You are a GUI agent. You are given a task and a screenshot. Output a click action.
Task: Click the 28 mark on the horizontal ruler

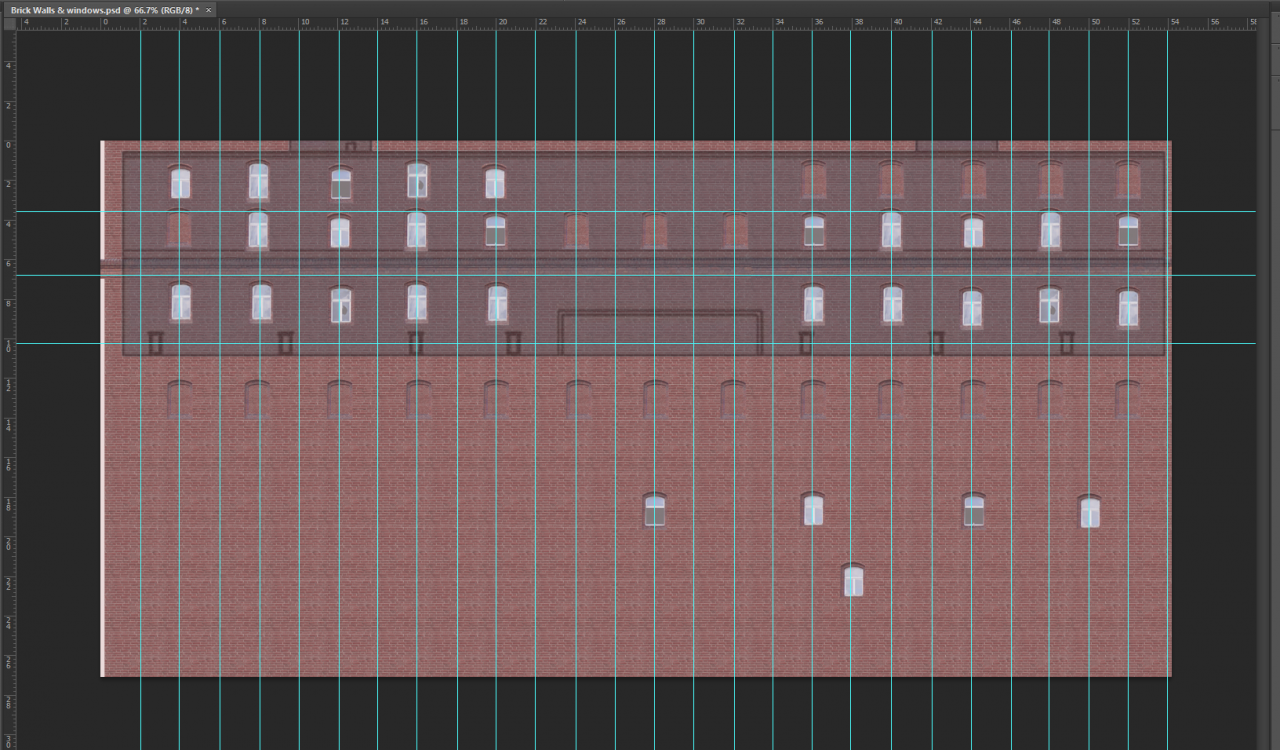[660, 21]
